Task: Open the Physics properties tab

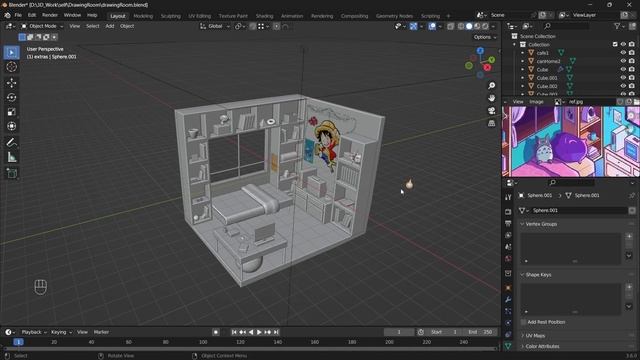Action: coord(508,323)
